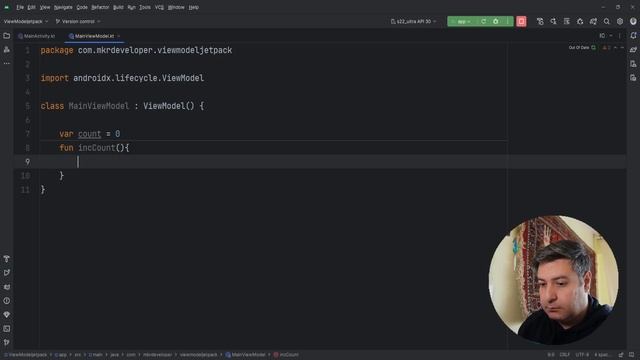Click the indent spaces setting in status bar
Viewport: 640px width, 360px height.
click(602, 355)
